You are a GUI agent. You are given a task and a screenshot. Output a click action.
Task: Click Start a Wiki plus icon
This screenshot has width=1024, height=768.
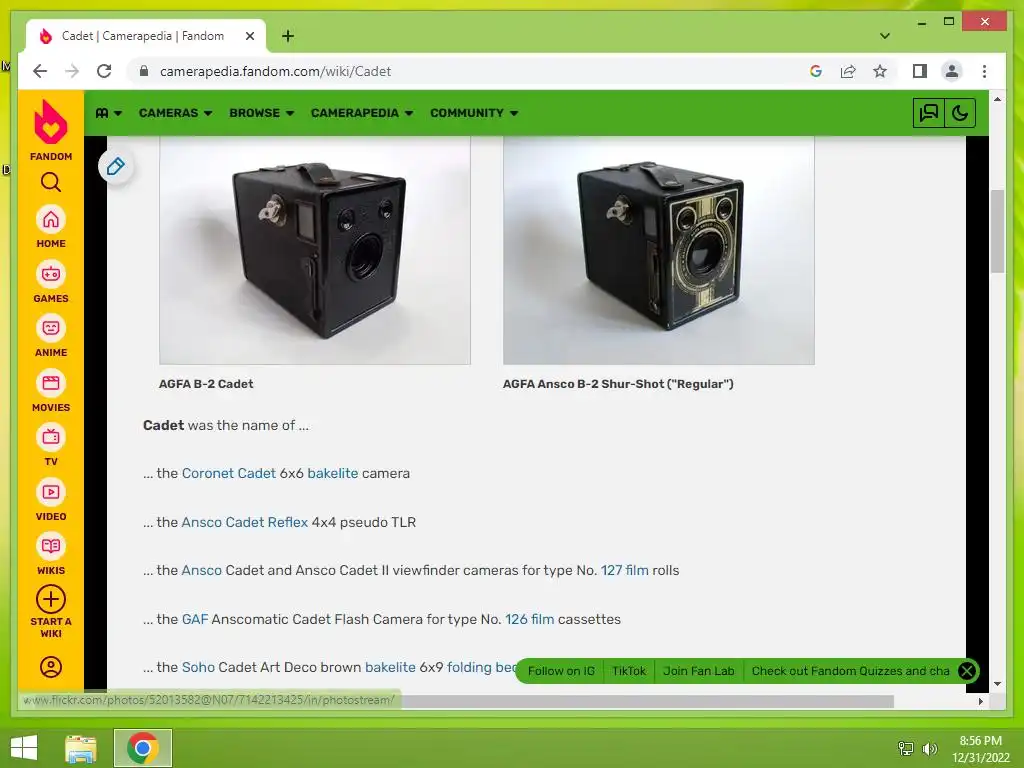(x=51, y=600)
